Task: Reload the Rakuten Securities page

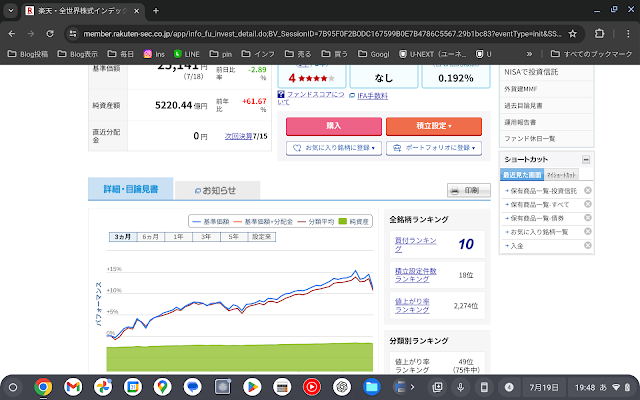Action: (x=50, y=34)
